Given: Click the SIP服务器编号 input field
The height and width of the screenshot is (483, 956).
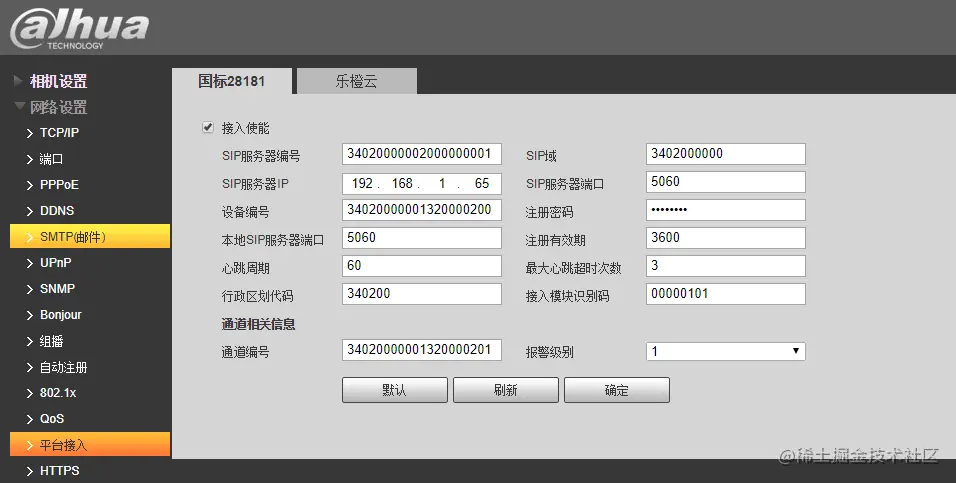Looking at the screenshot, I should 421,154.
